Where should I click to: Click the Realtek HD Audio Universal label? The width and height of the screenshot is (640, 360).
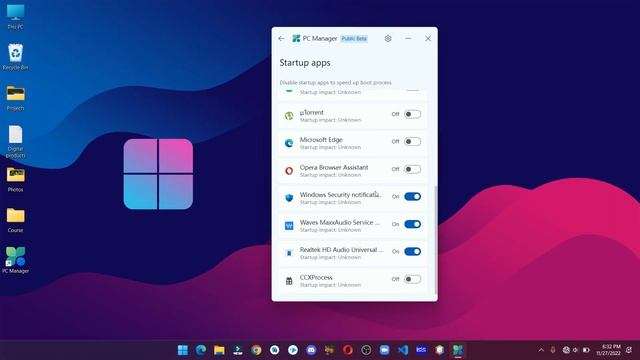(342, 250)
